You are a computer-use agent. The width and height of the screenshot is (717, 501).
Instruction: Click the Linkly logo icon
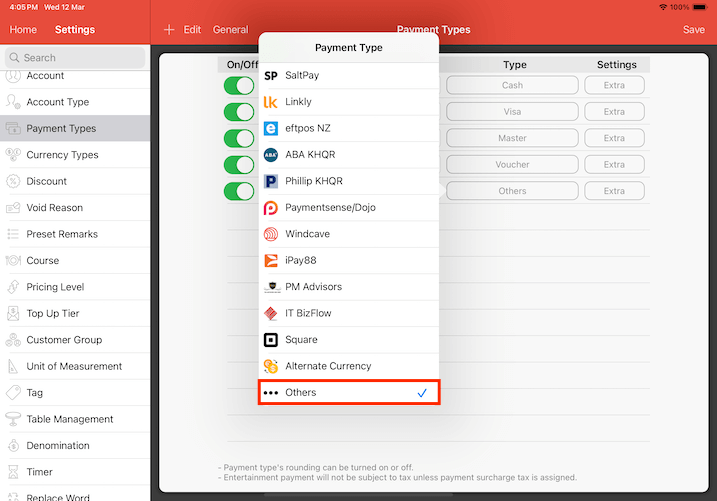coord(270,102)
